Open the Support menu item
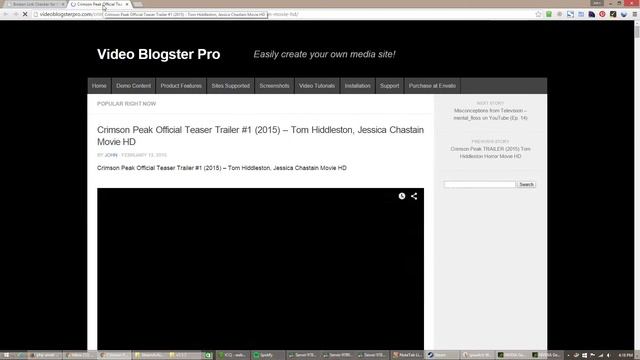Viewport: 640px width, 360px height. pyautogui.click(x=389, y=86)
